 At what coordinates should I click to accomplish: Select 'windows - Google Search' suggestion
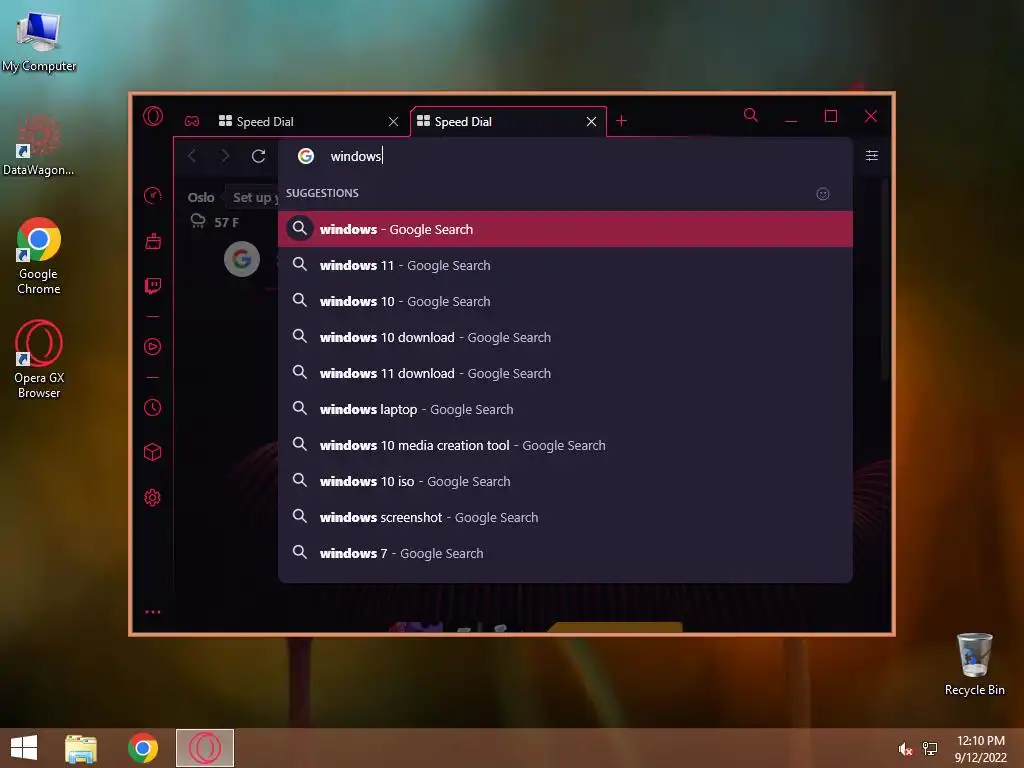point(566,229)
